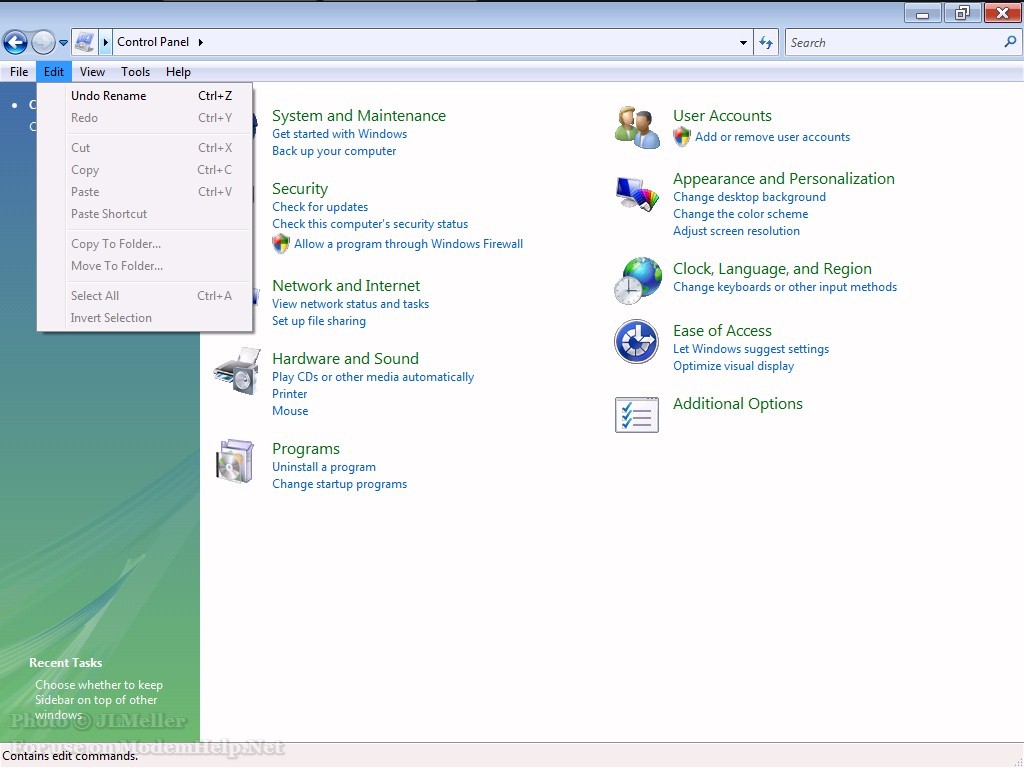The image size is (1024, 768).
Task: Click the Back navigation arrow button
Action: [15, 42]
